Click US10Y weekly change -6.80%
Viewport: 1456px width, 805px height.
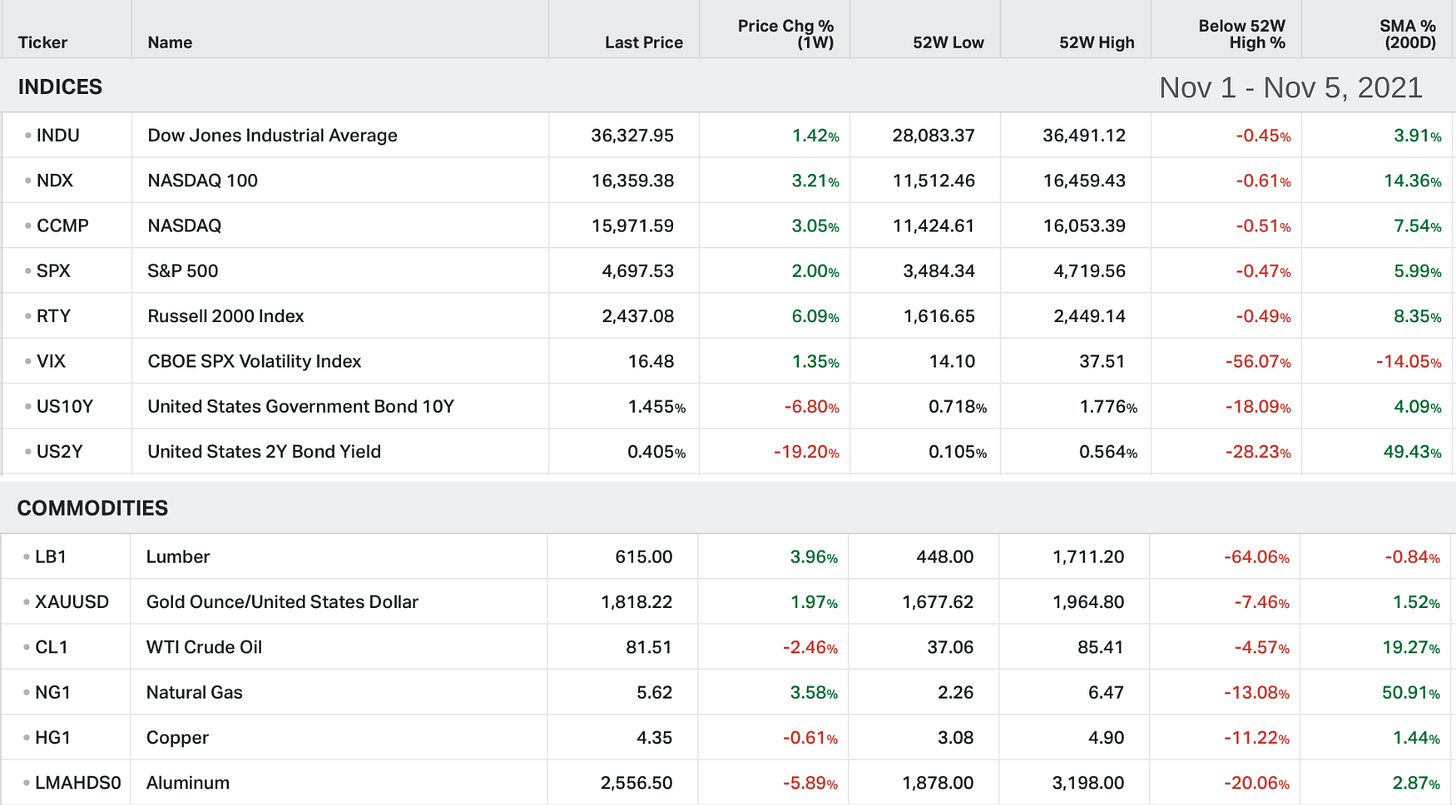[811, 406]
